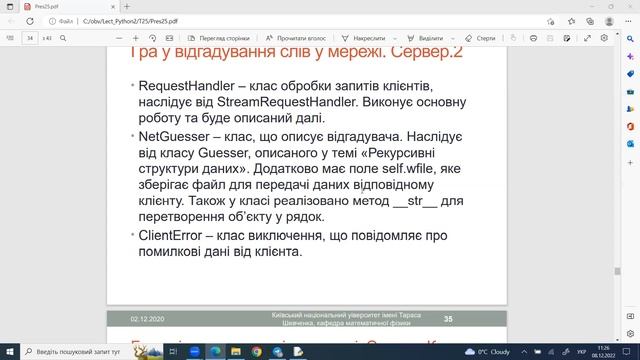Expand the Накреслити pen options dropdown
Viewport: 640px width, 360px height.
click(395, 38)
